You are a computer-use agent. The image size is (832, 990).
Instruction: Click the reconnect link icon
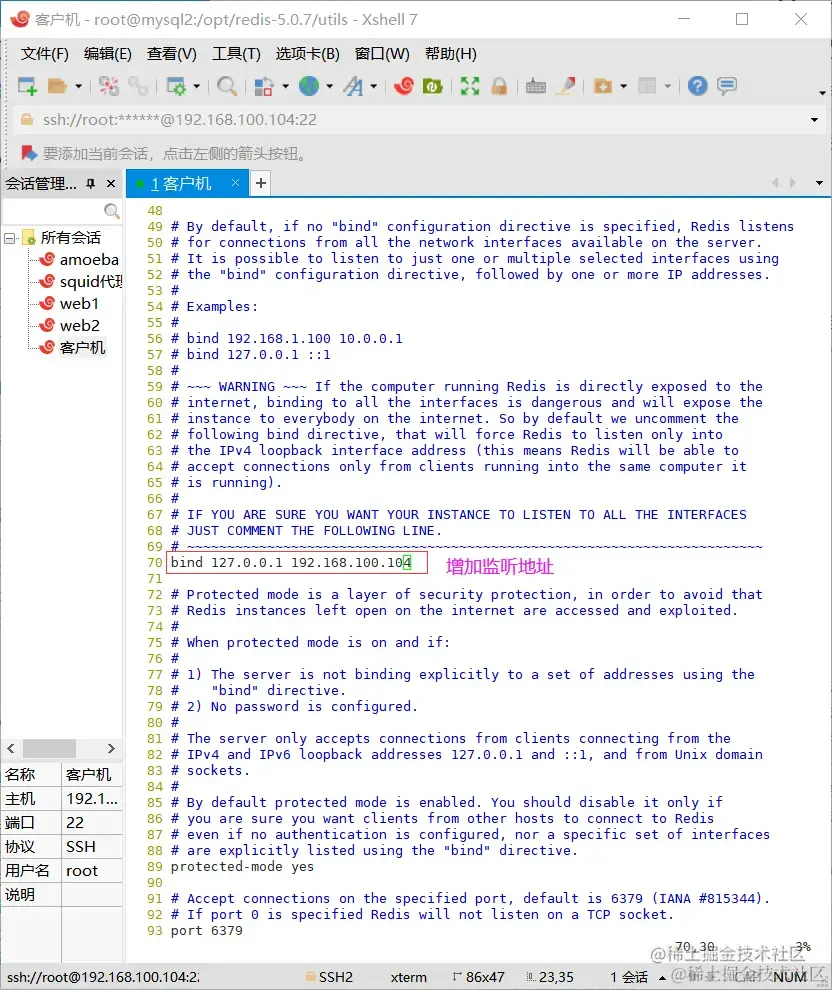point(138,86)
